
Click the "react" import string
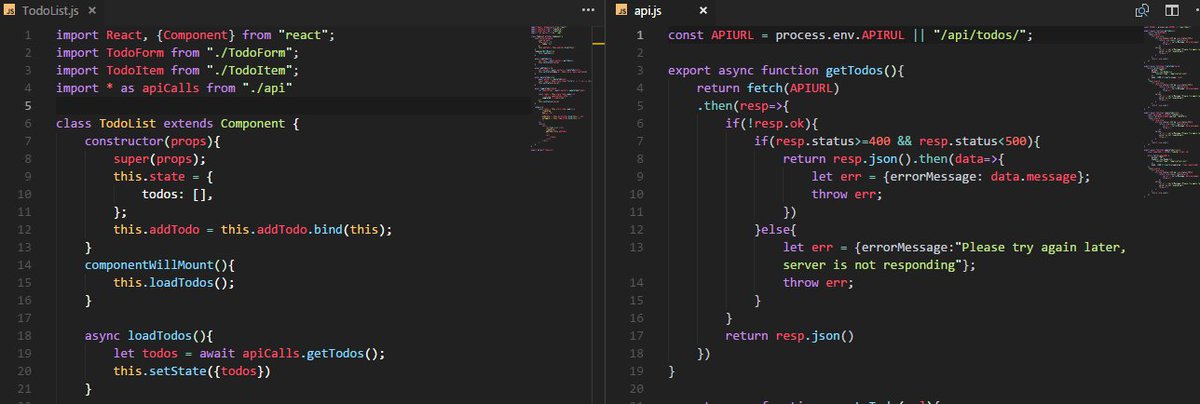pyautogui.click(x=301, y=35)
